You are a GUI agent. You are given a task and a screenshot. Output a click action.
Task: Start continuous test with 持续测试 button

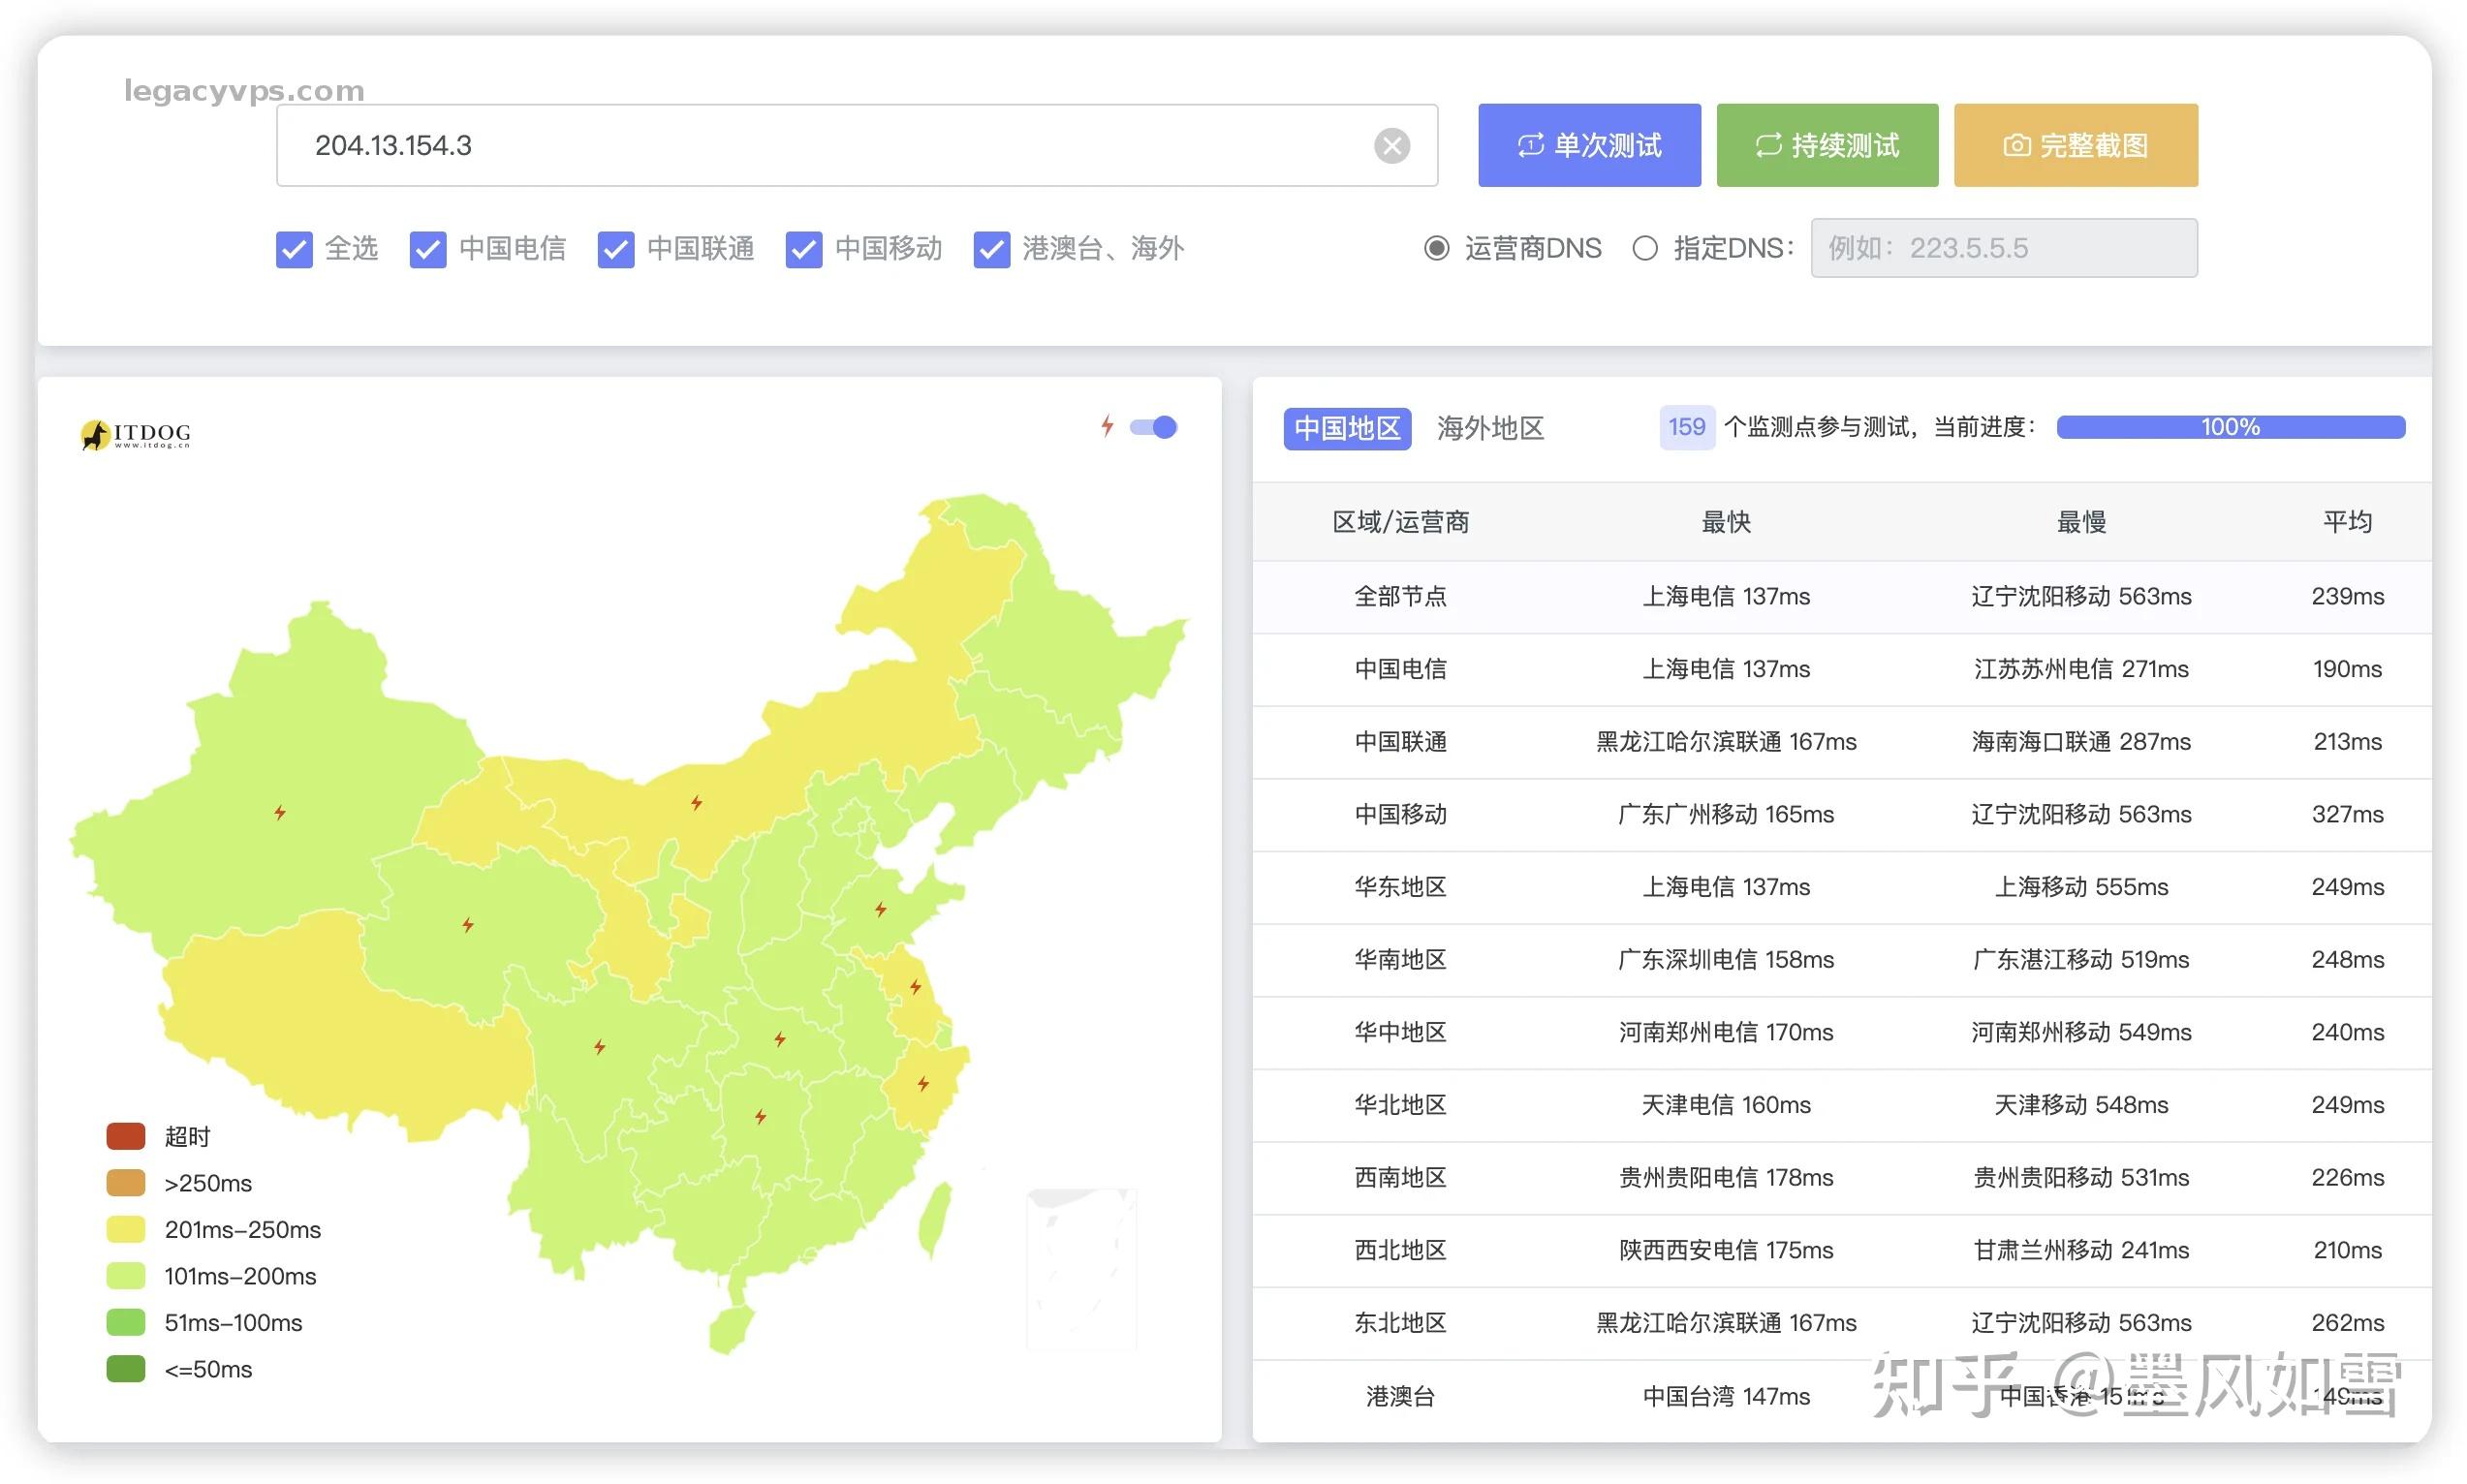tap(1827, 145)
